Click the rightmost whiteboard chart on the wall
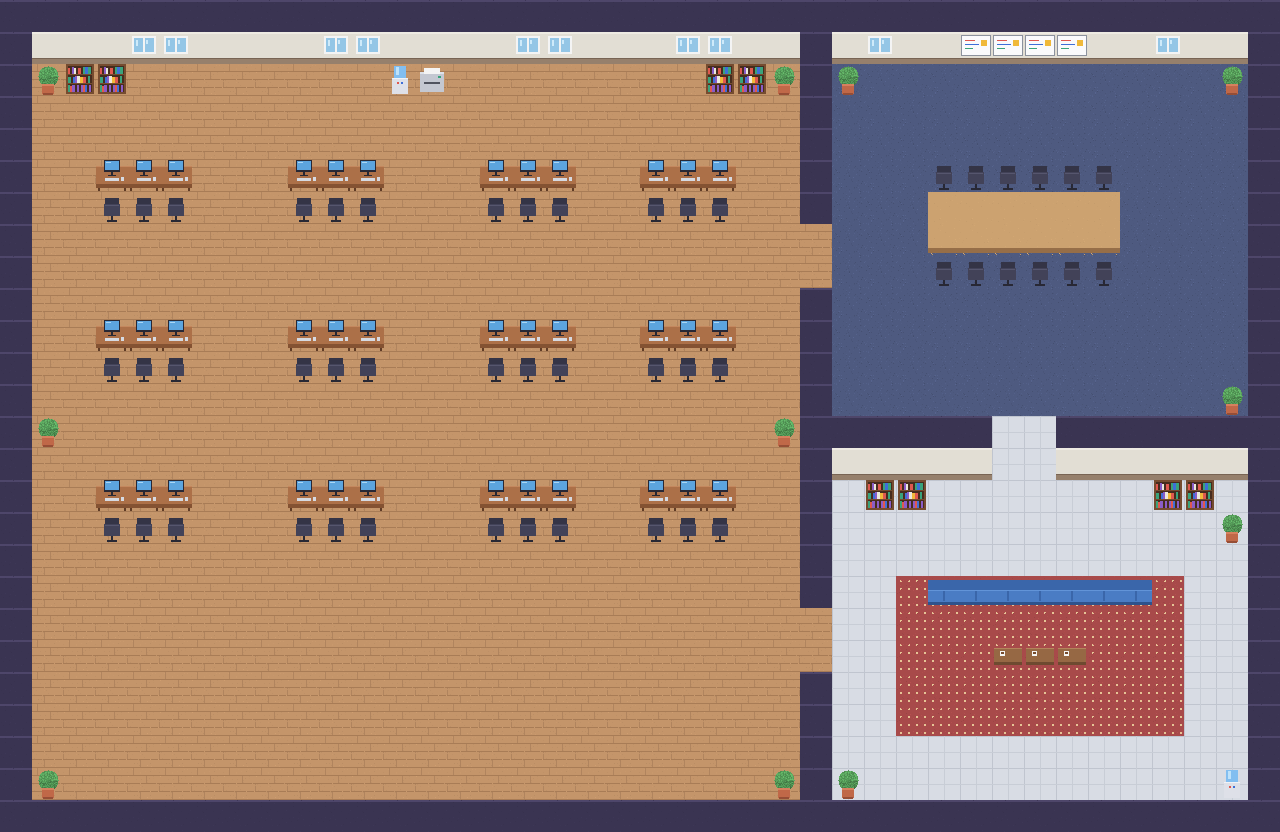This screenshot has height=832, width=1280. point(1072,45)
